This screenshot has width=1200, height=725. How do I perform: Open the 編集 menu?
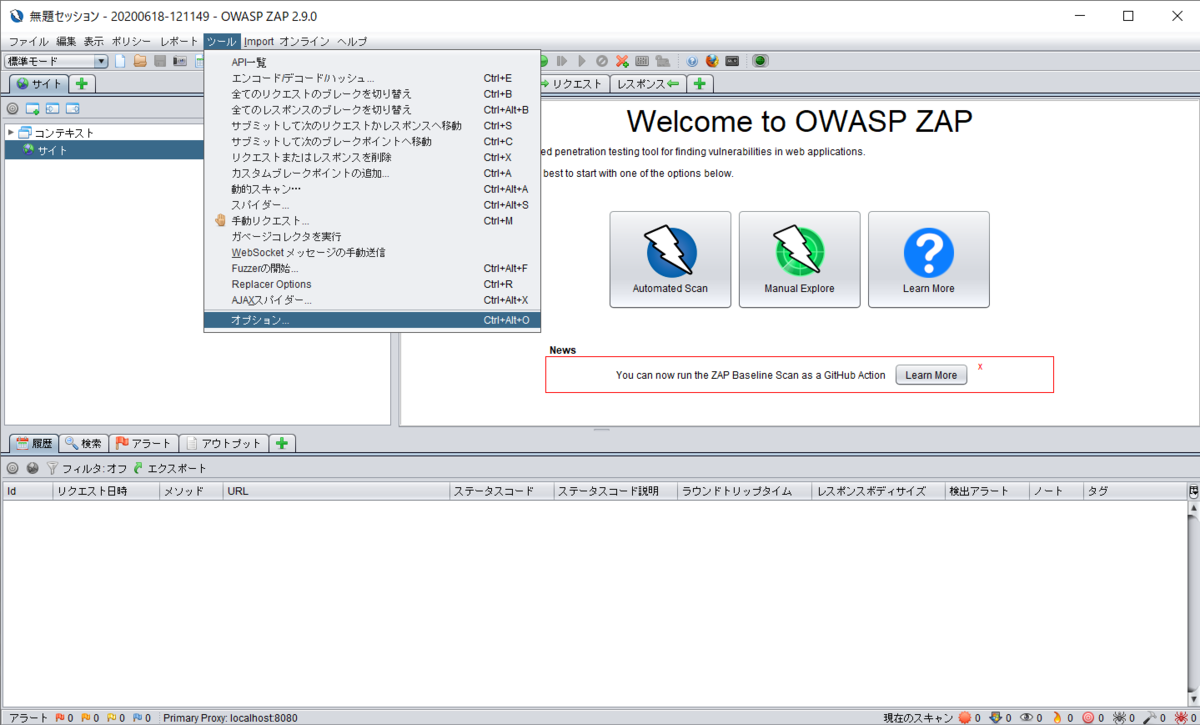[66, 41]
